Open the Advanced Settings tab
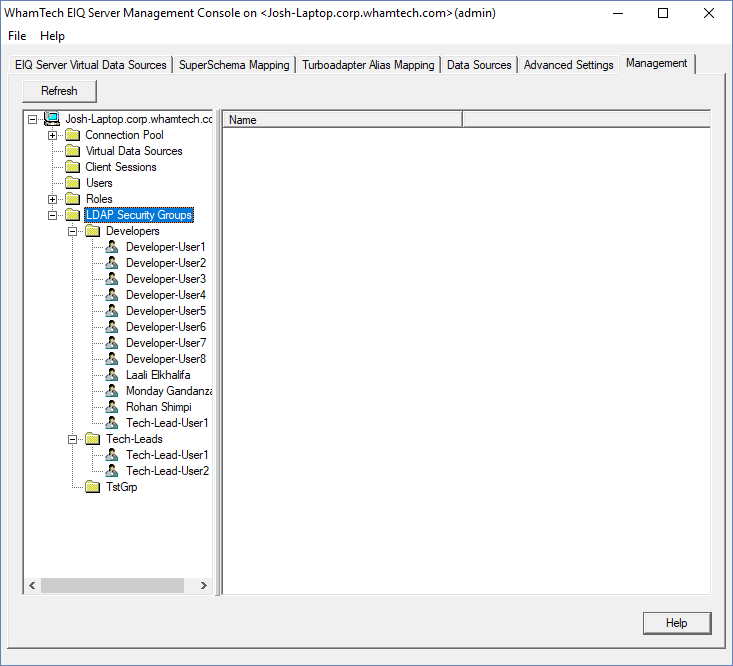The width and height of the screenshot is (733, 666). coord(568,65)
